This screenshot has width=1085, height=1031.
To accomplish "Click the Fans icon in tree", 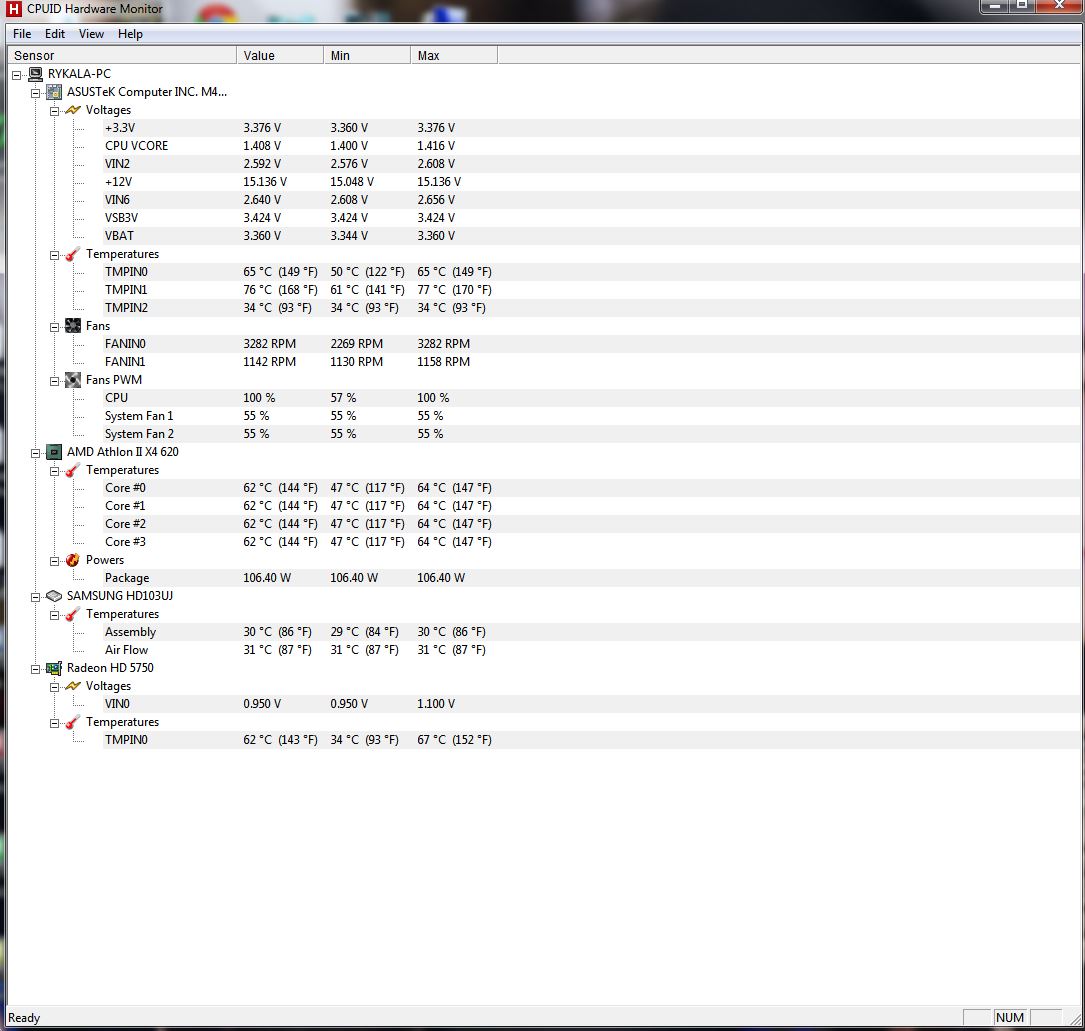I will 73,326.
